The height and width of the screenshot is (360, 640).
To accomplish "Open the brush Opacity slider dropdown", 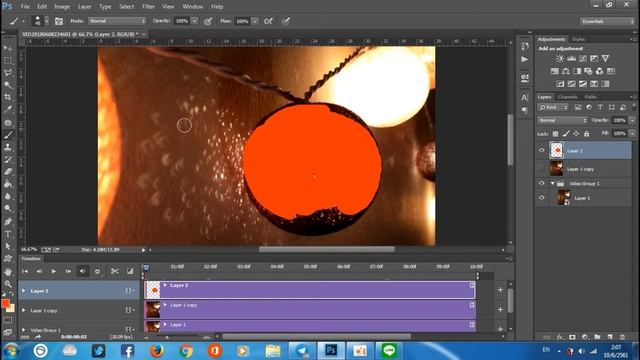I will pyautogui.click(x=195, y=21).
